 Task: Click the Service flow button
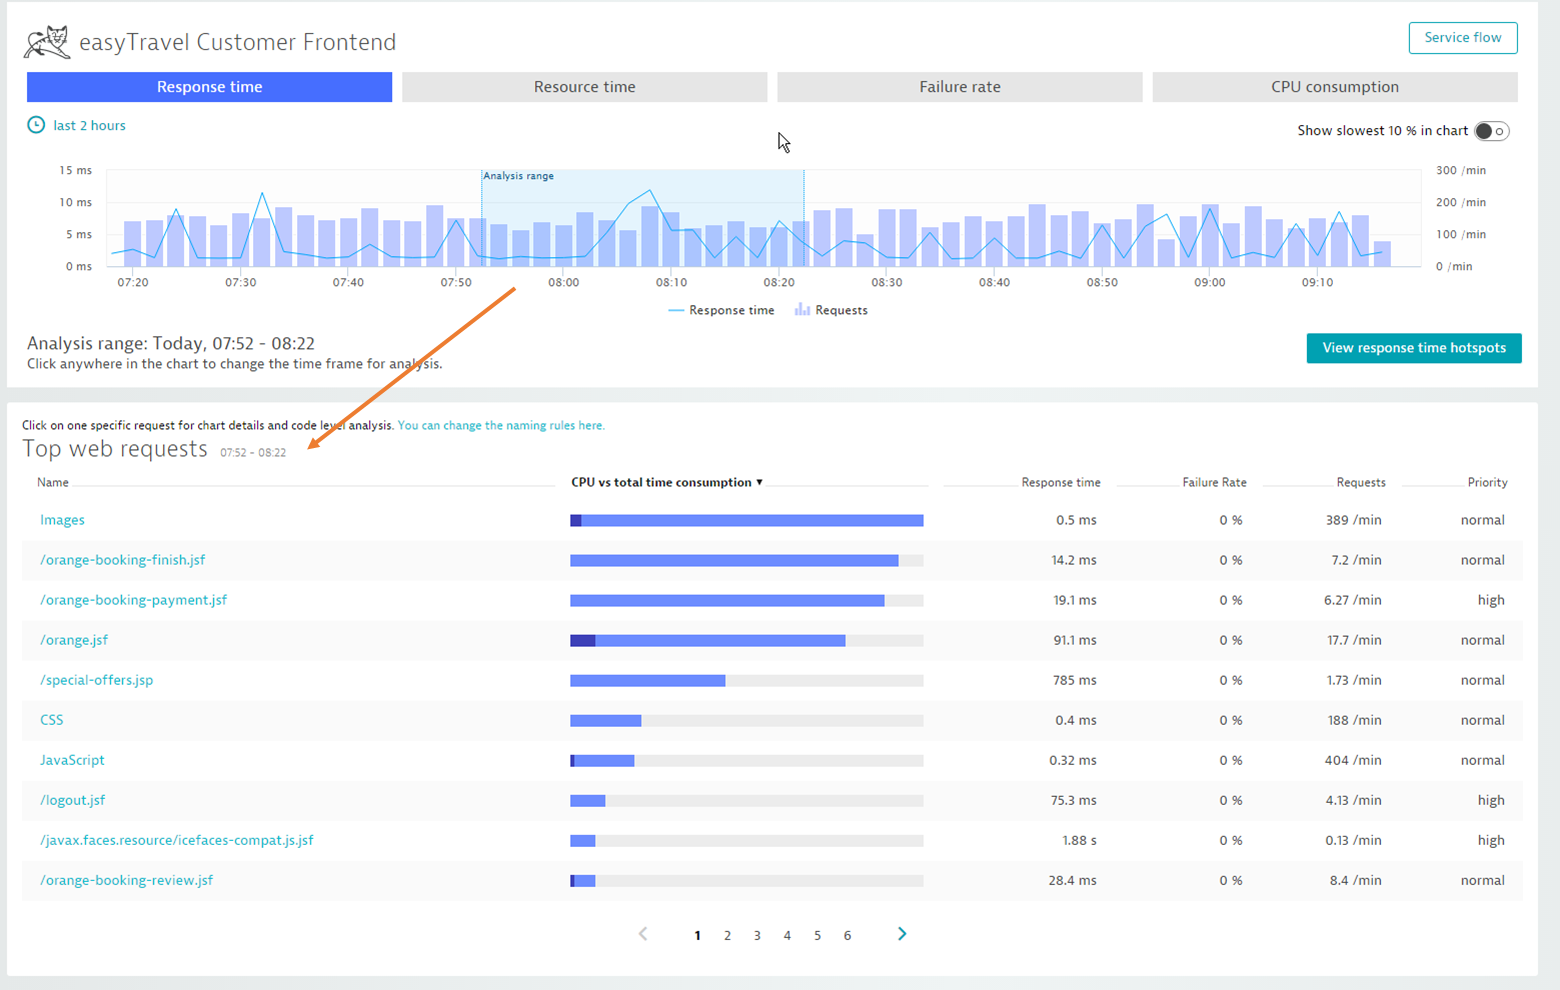tap(1463, 38)
